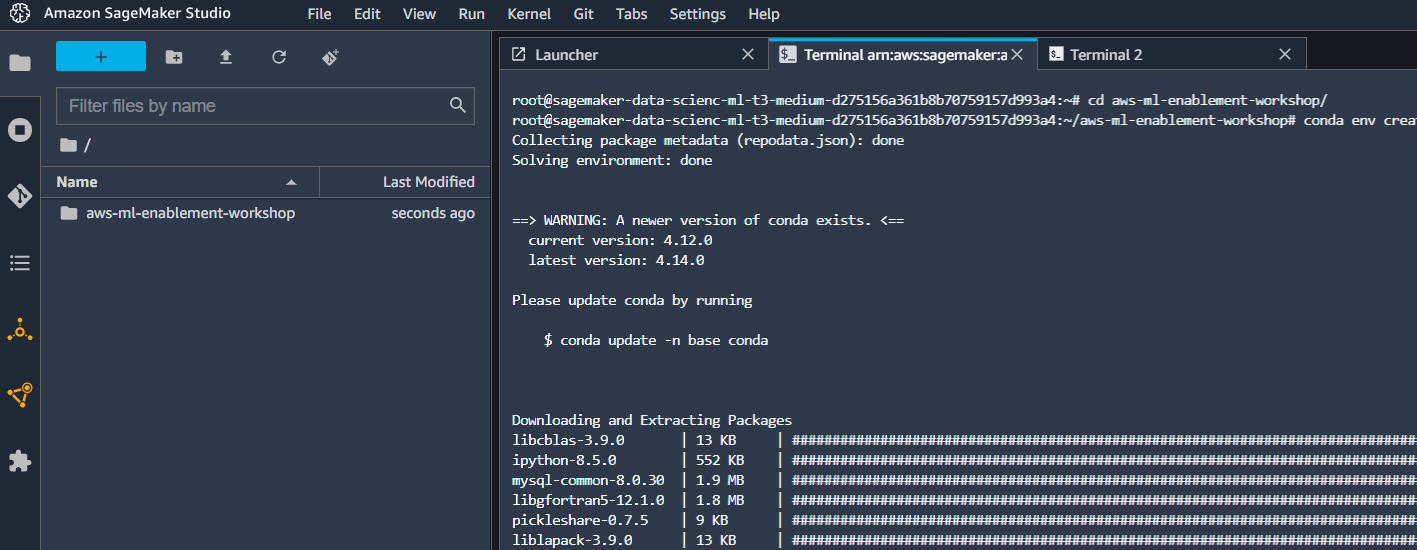Open the Kernel menu

click(530, 14)
